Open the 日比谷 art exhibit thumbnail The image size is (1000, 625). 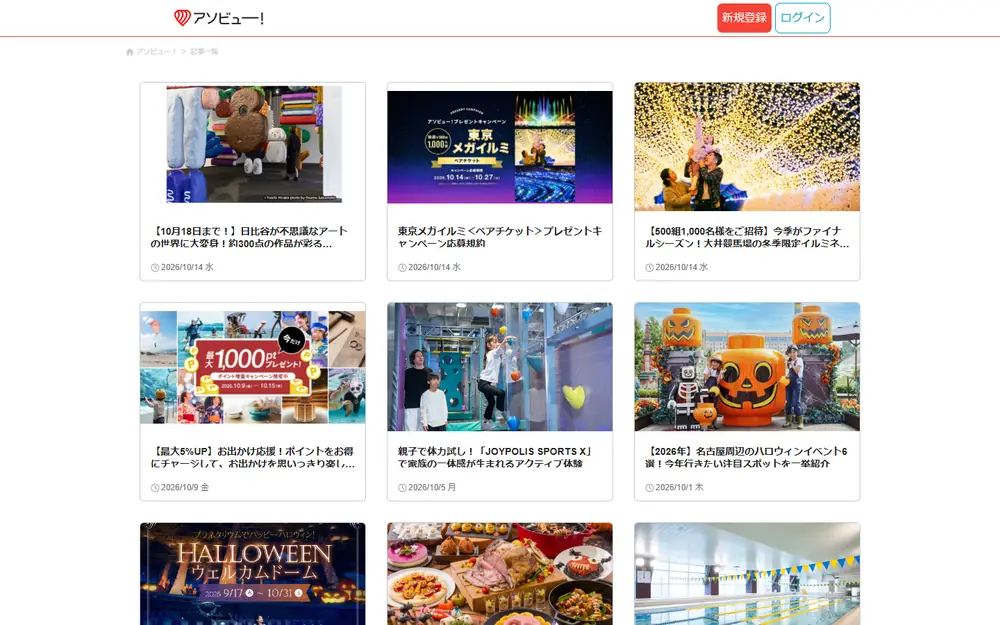pos(253,145)
